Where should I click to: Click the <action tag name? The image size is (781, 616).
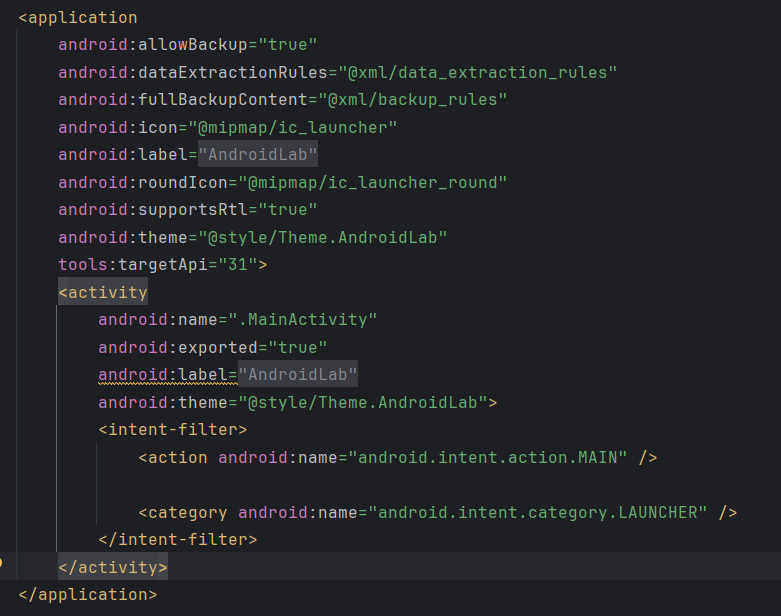[173, 457]
